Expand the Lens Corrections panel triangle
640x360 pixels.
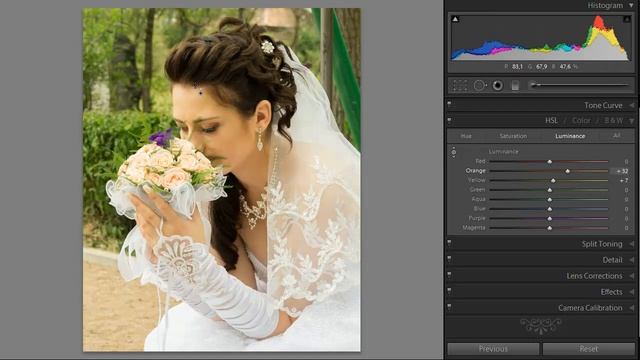tap(631, 276)
